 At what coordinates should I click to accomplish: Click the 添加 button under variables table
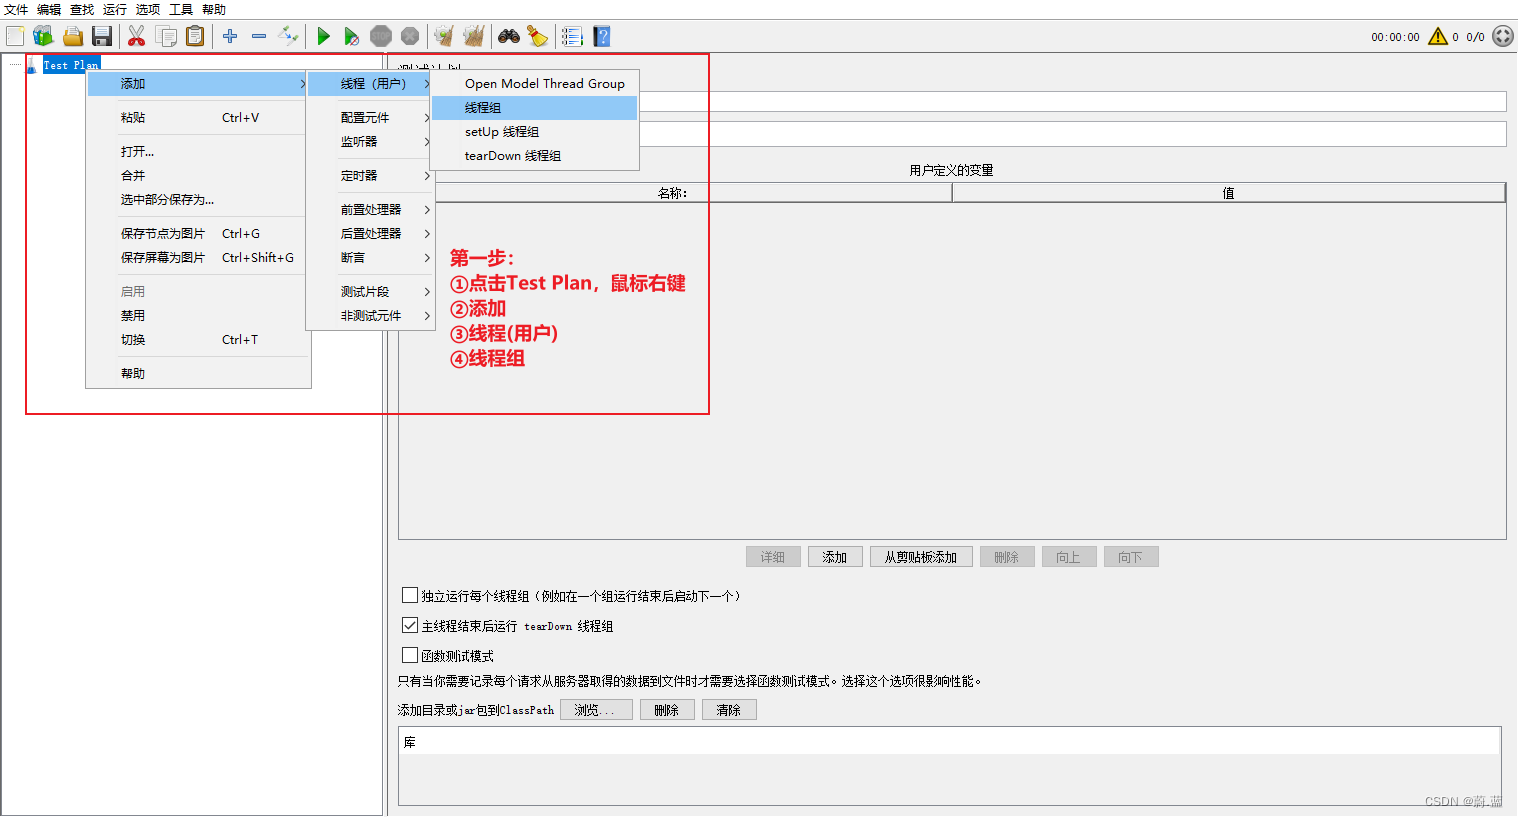pos(834,557)
